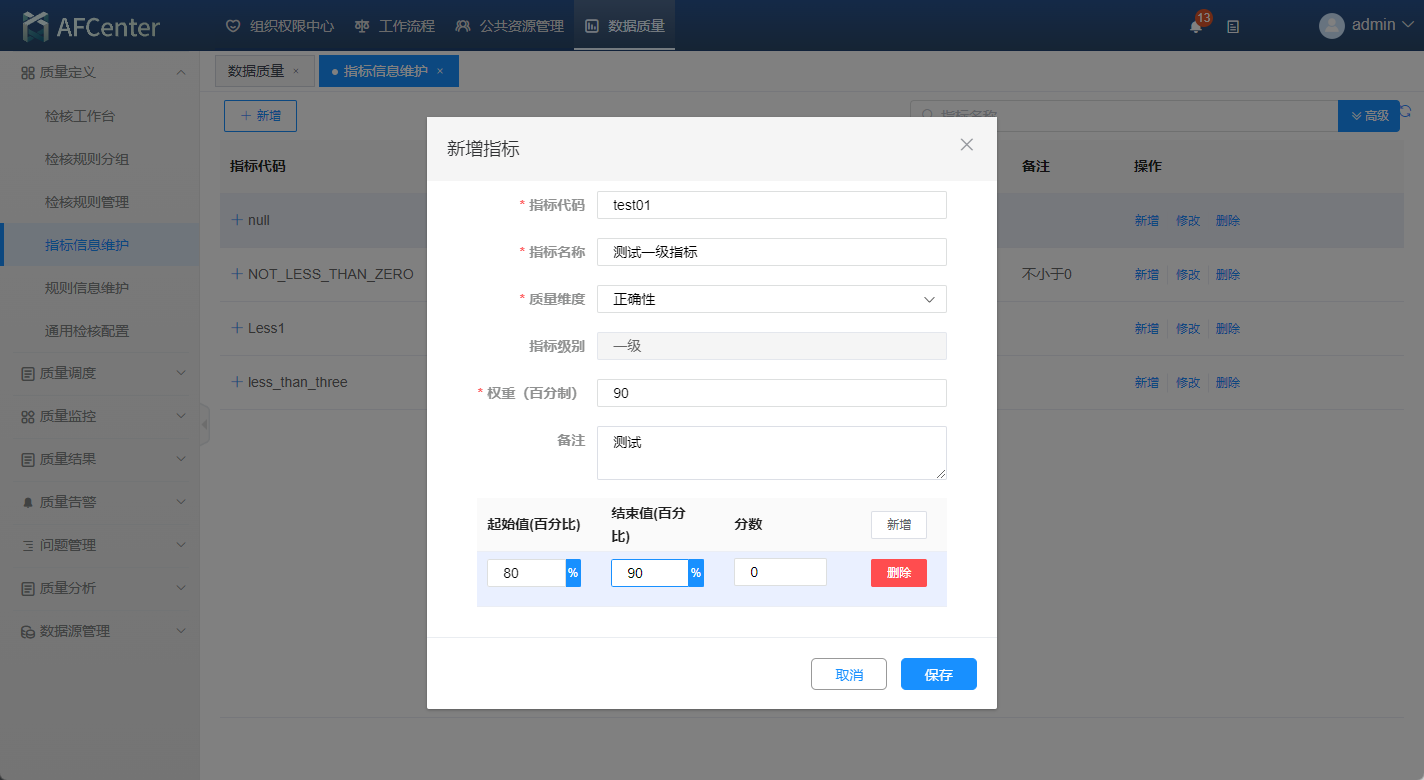Expand the 数据源管理 sidebar section
This screenshot has height=780, width=1424.
pos(100,631)
